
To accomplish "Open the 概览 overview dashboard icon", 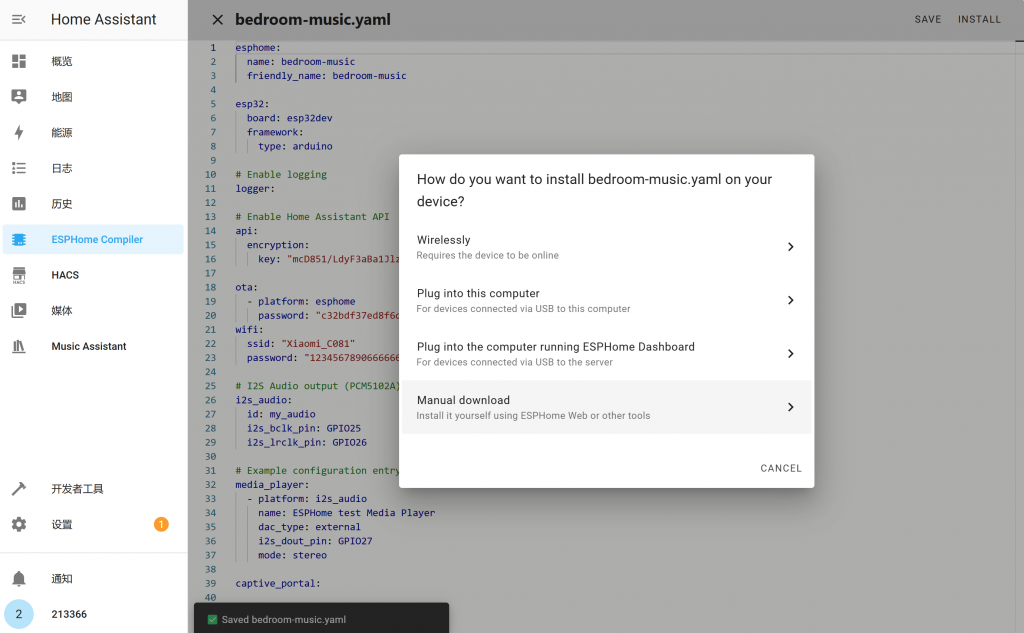I will [x=19, y=61].
